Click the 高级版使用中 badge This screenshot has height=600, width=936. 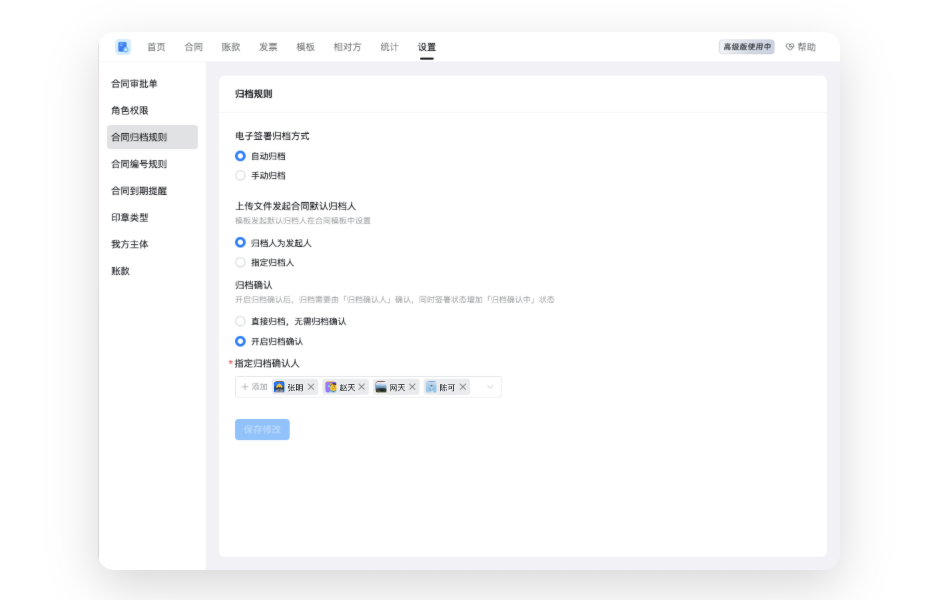tap(746, 47)
